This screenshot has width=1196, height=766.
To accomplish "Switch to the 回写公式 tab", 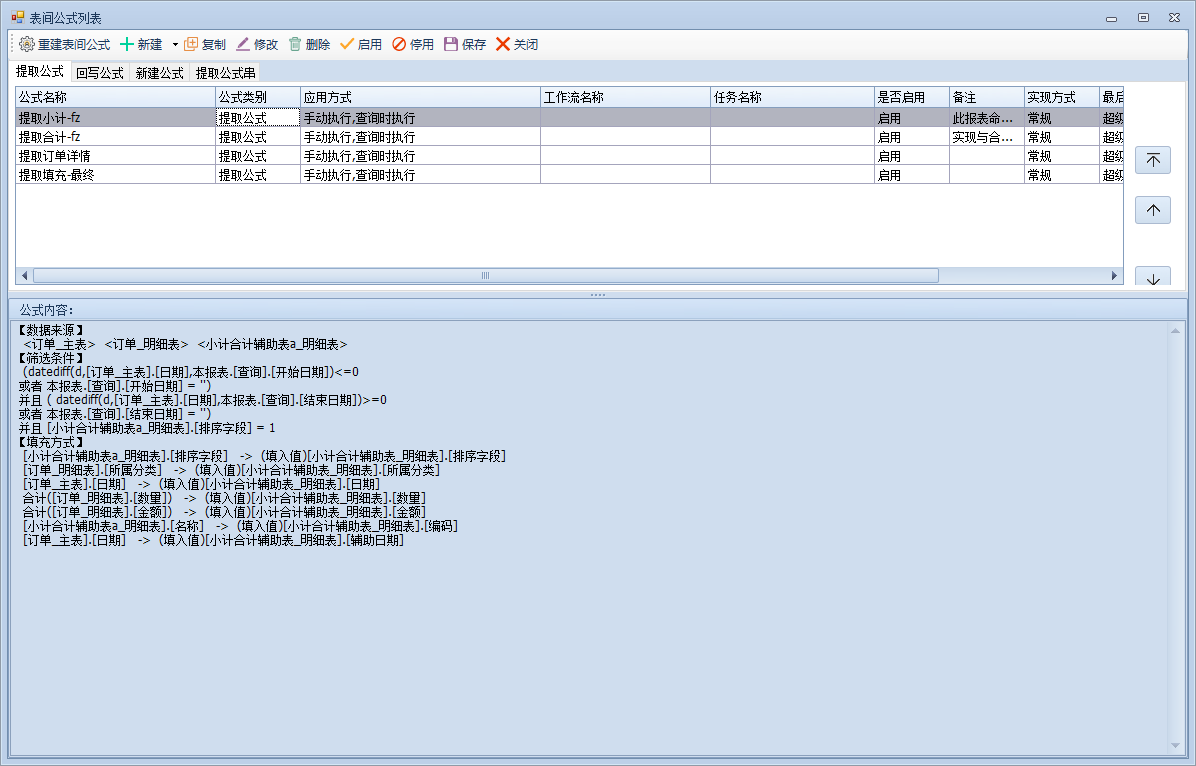I will (x=100, y=73).
